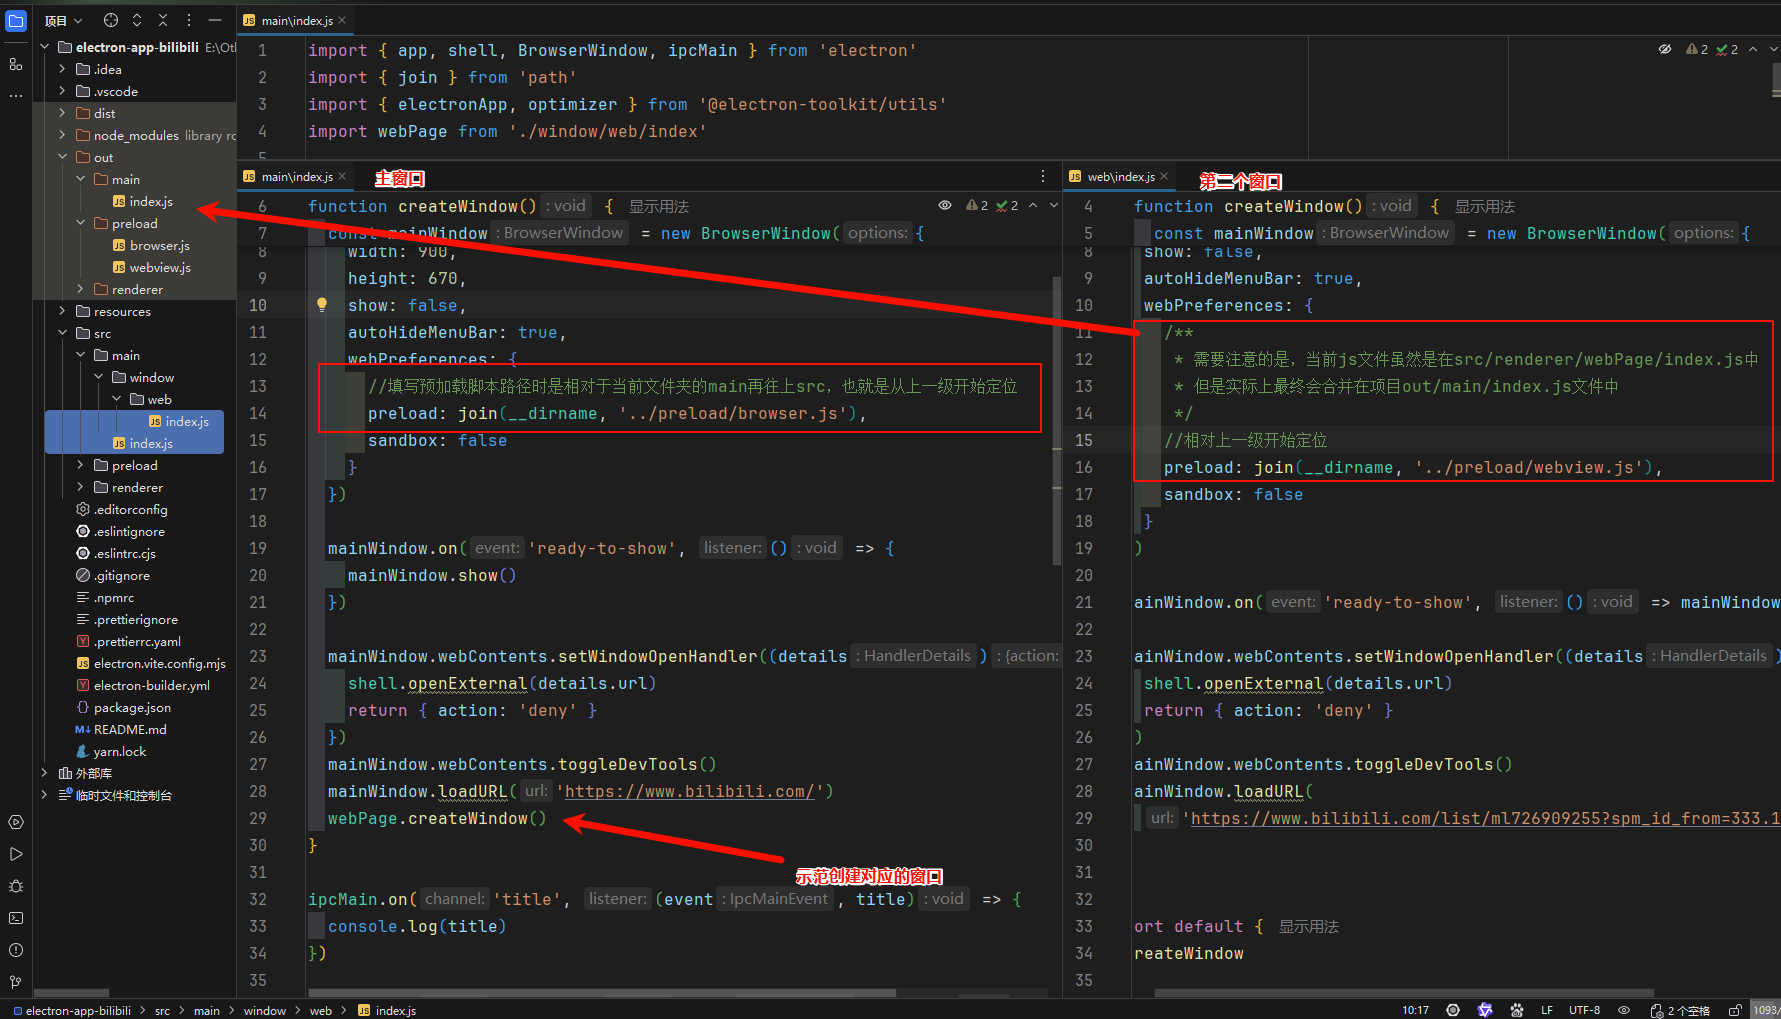Viewport: 1781px width, 1019px height.
Task: Expand the dist folder
Action: [63, 113]
